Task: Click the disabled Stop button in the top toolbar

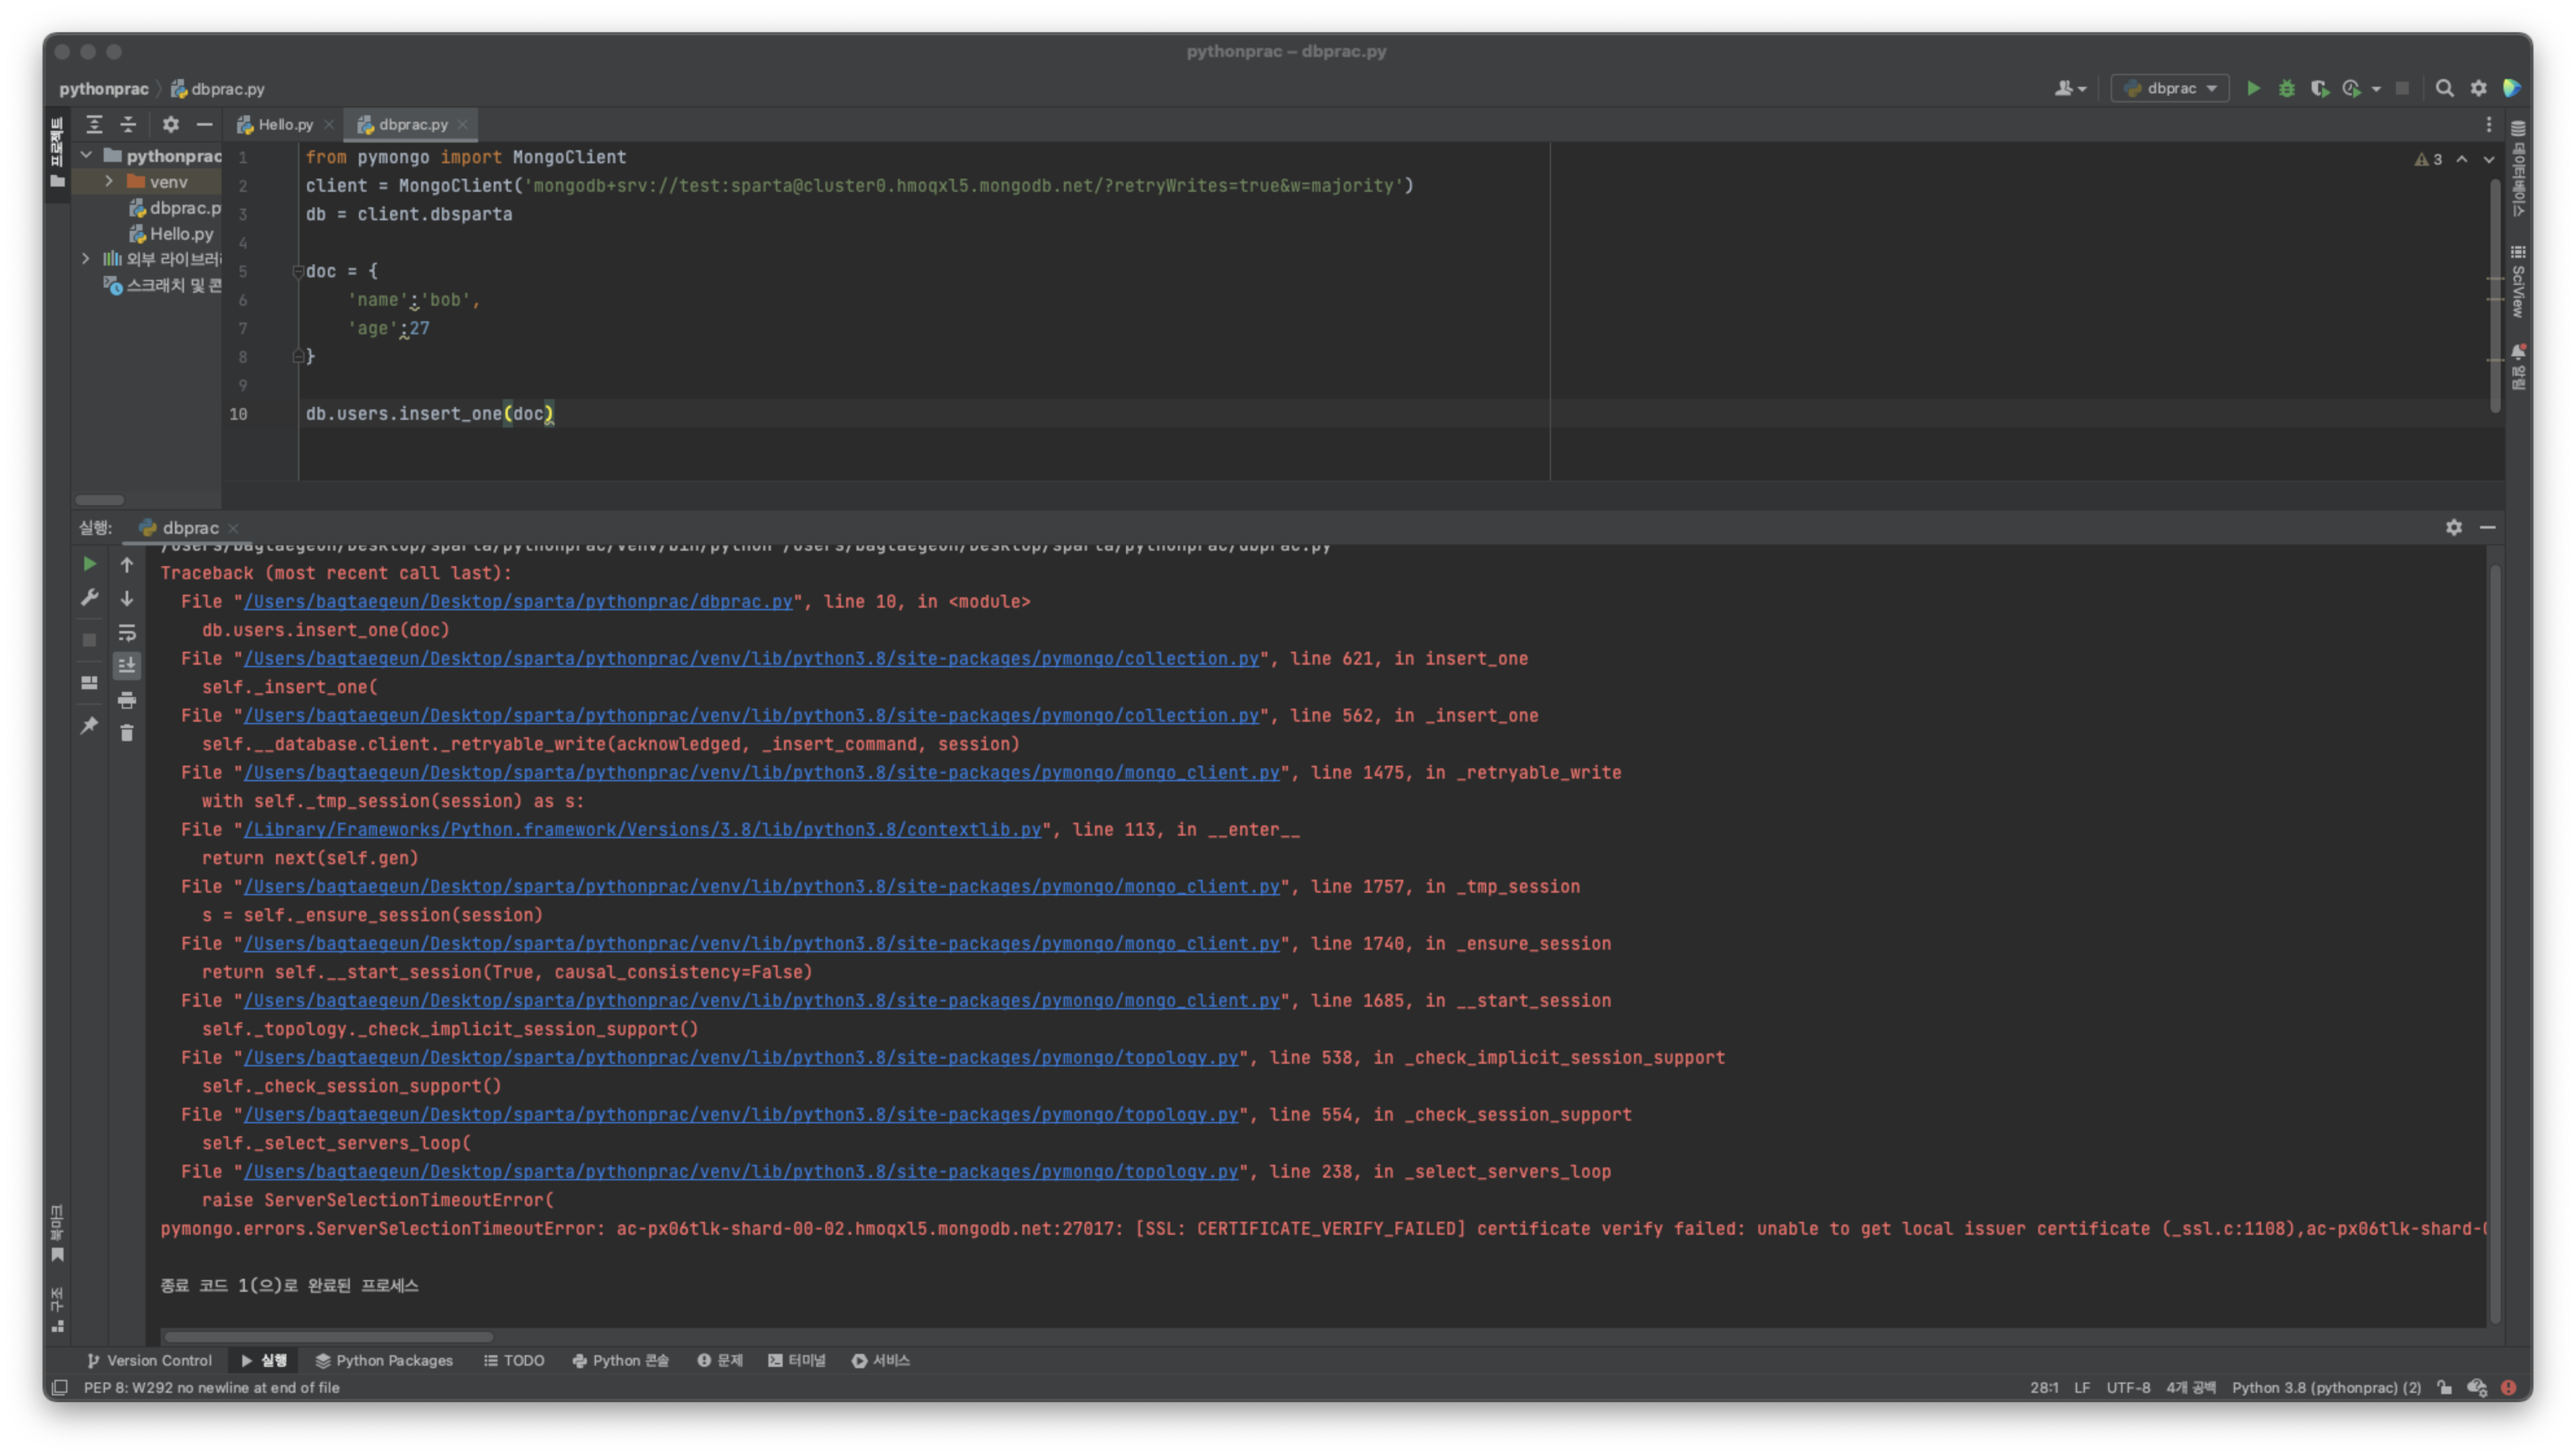Action: click(x=2402, y=88)
